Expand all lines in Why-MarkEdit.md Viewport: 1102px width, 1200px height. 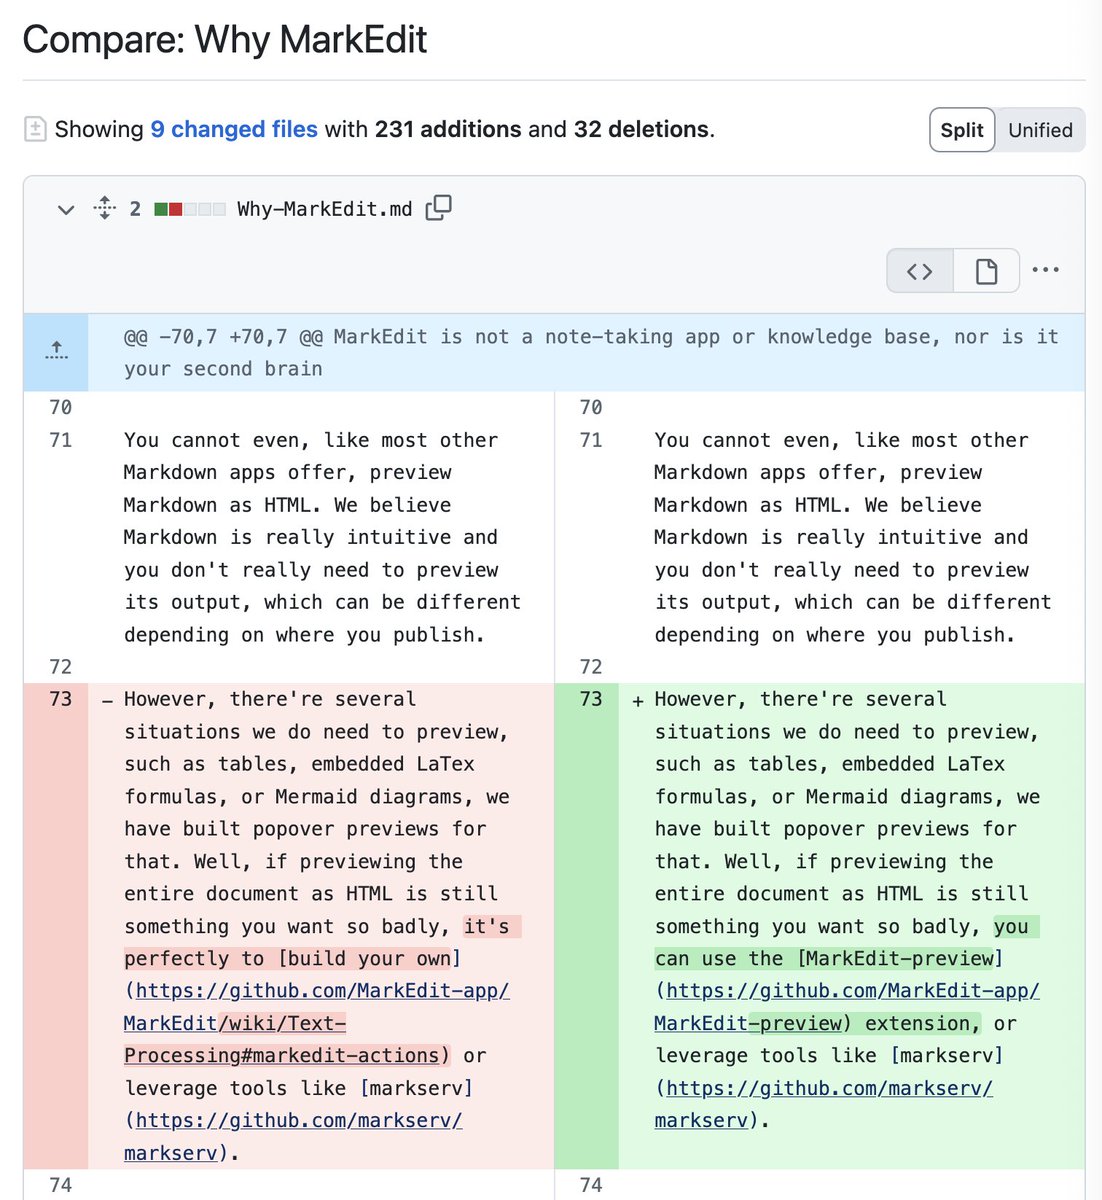104,208
